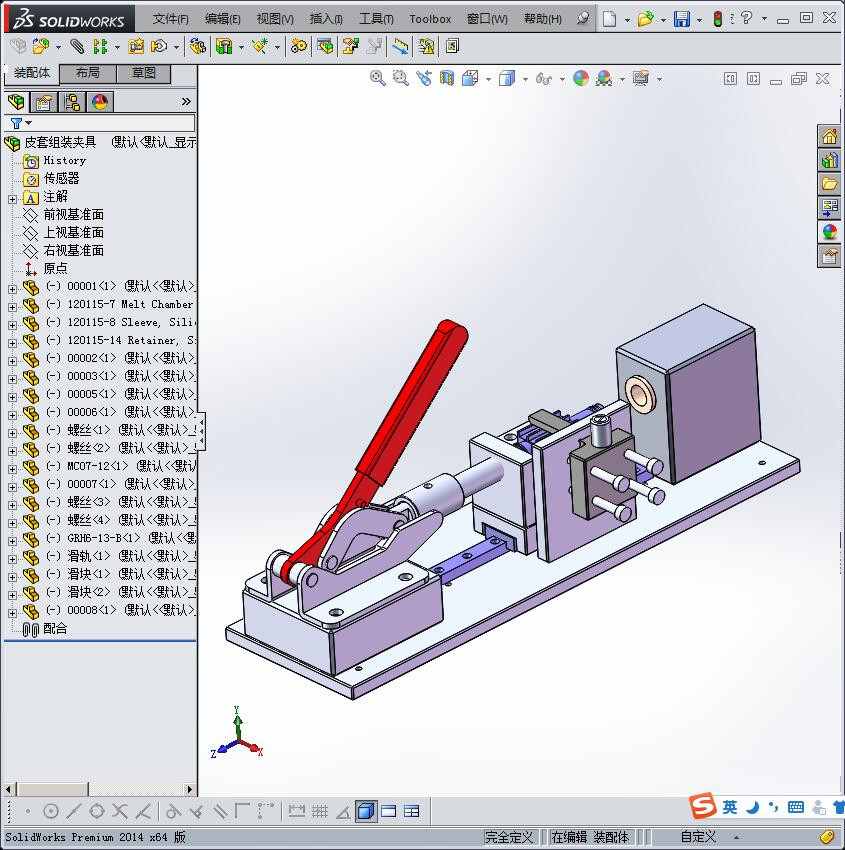Viewport: 845px width, 850px height.
Task: Toggle the 3D drawing view cube button
Action: point(366,812)
